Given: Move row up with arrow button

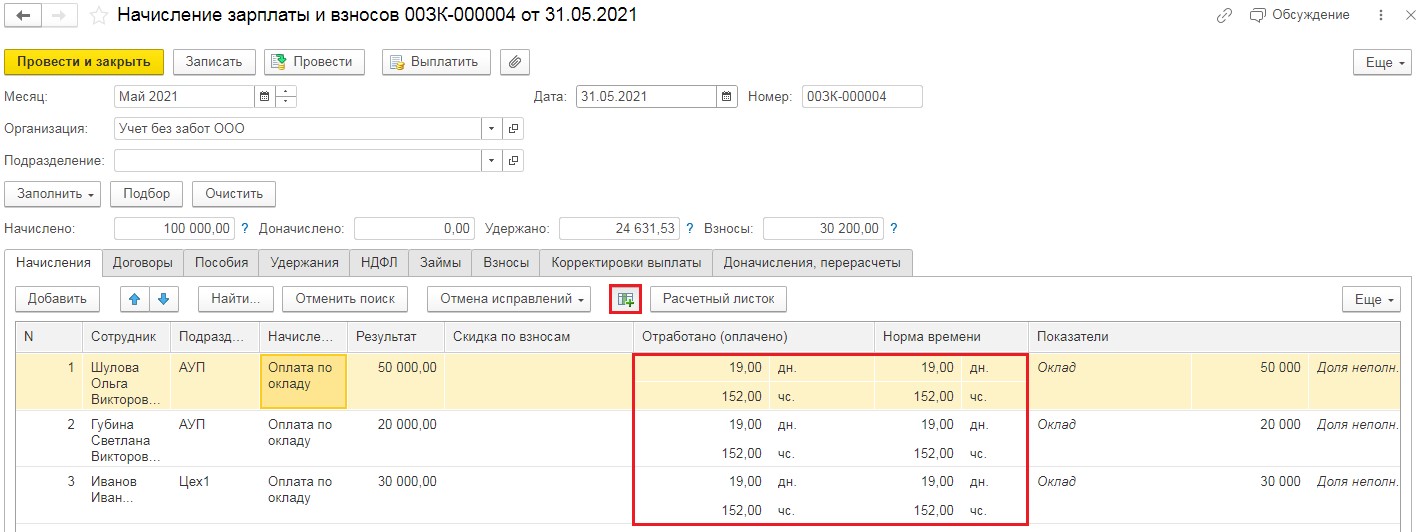Looking at the screenshot, I should [x=135, y=299].
